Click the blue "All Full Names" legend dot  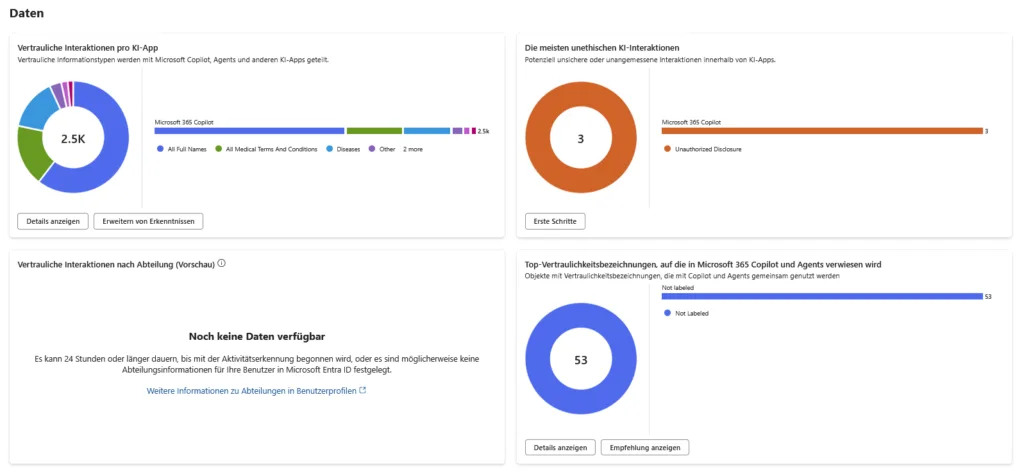click(160, 149)
